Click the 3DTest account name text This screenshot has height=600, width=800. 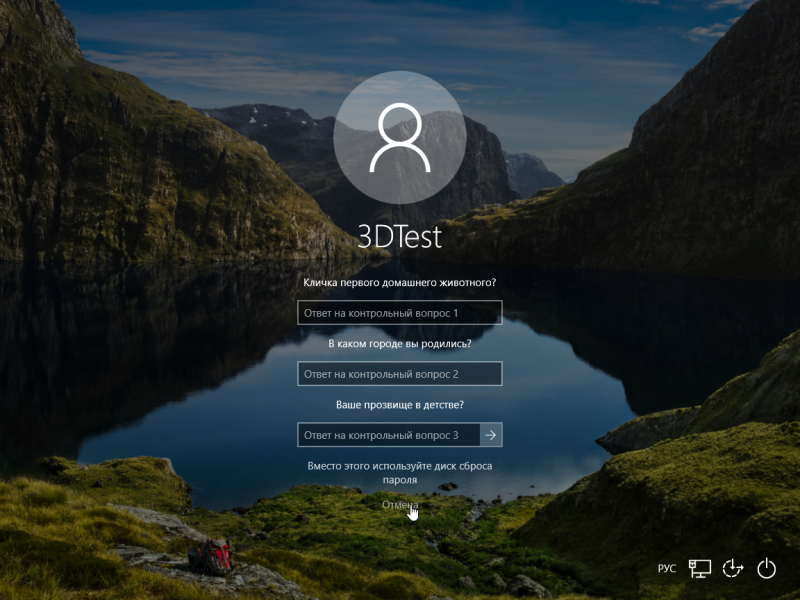coord(399,235)
